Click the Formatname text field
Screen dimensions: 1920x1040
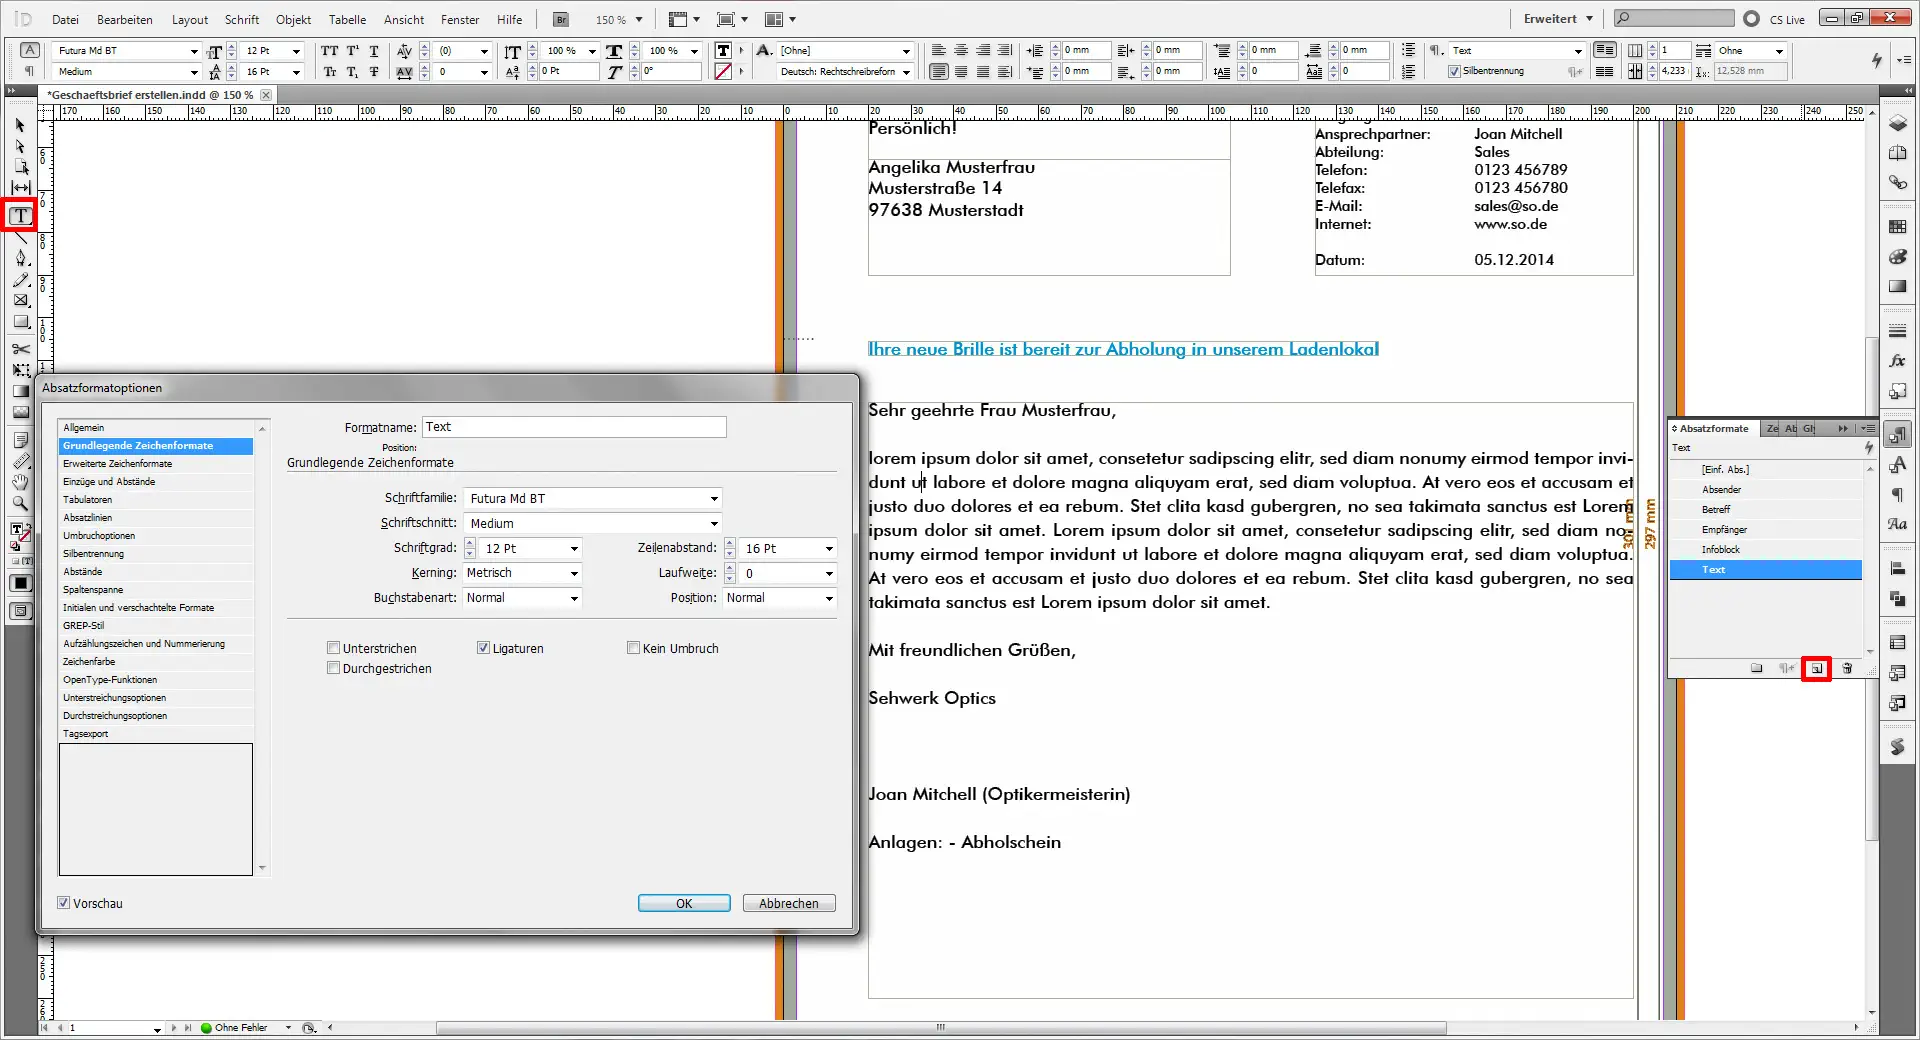point(574,427)
